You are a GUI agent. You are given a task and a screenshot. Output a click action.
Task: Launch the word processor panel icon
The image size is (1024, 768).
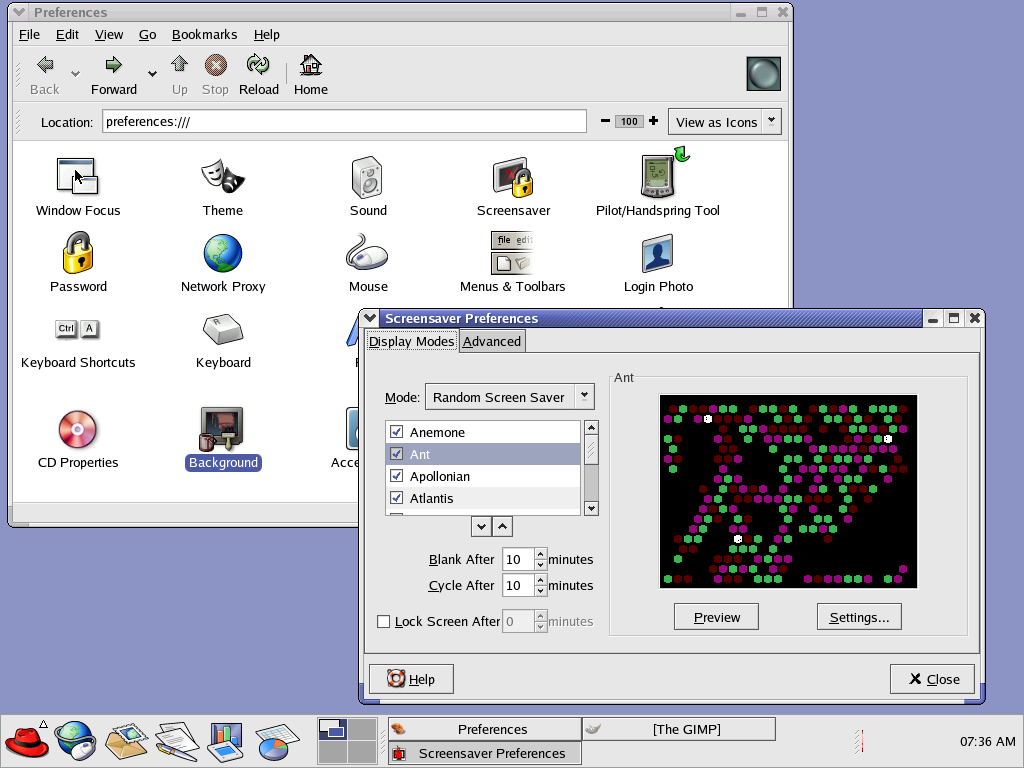pos(177,741)
